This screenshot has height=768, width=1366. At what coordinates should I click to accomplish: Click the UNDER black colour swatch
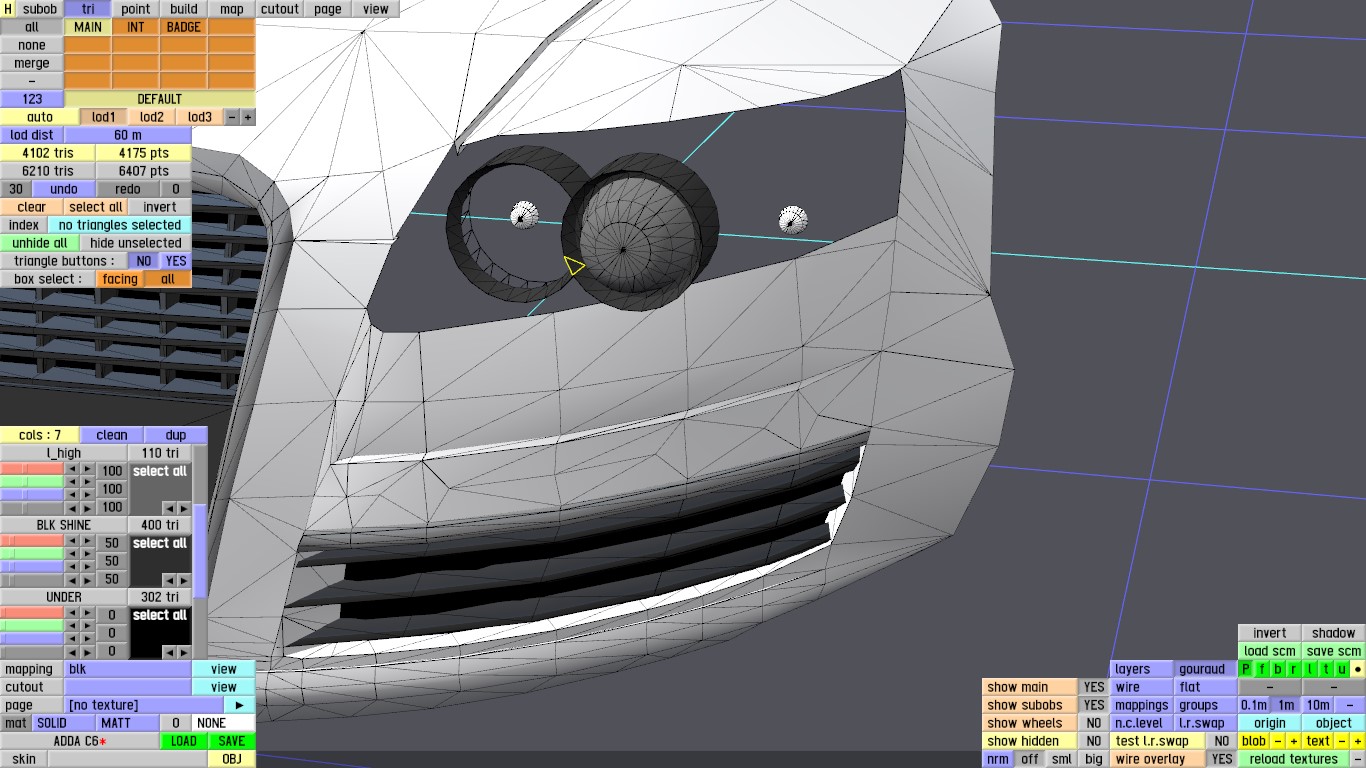pos(160,632)
